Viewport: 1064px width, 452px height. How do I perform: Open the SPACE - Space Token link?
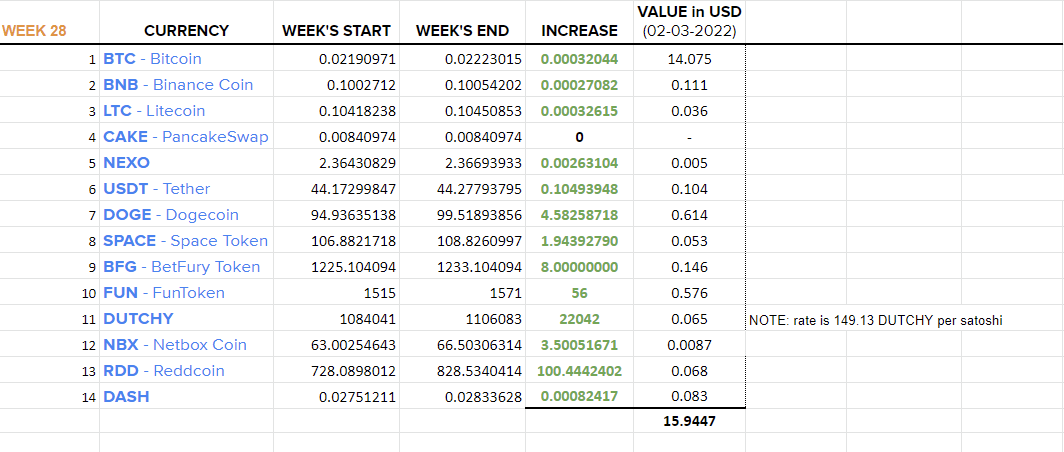pos(185,241)
